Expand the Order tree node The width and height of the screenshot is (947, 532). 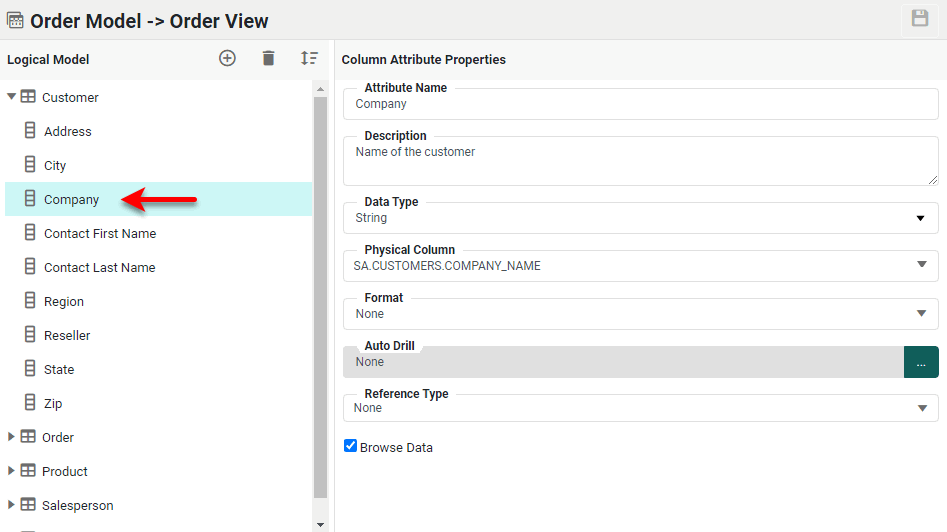(x=12, y=437)
